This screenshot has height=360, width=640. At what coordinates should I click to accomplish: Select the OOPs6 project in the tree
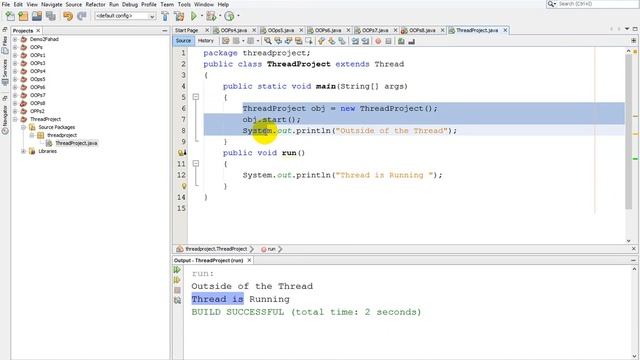click(38, 87)
